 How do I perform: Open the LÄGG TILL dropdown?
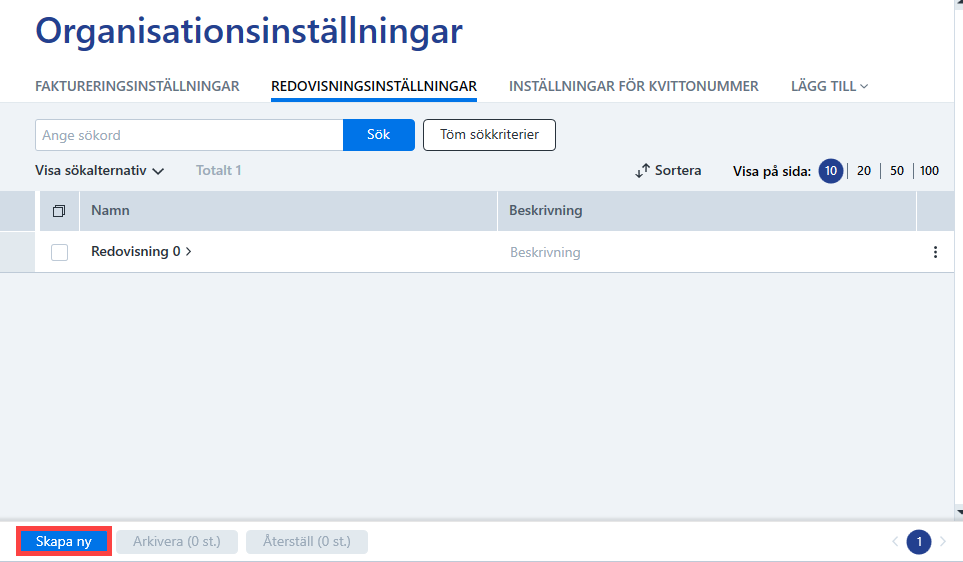coord(829,86)
